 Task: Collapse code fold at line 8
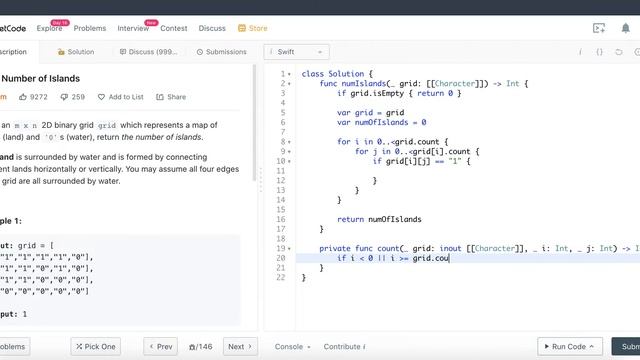(289, 142)
